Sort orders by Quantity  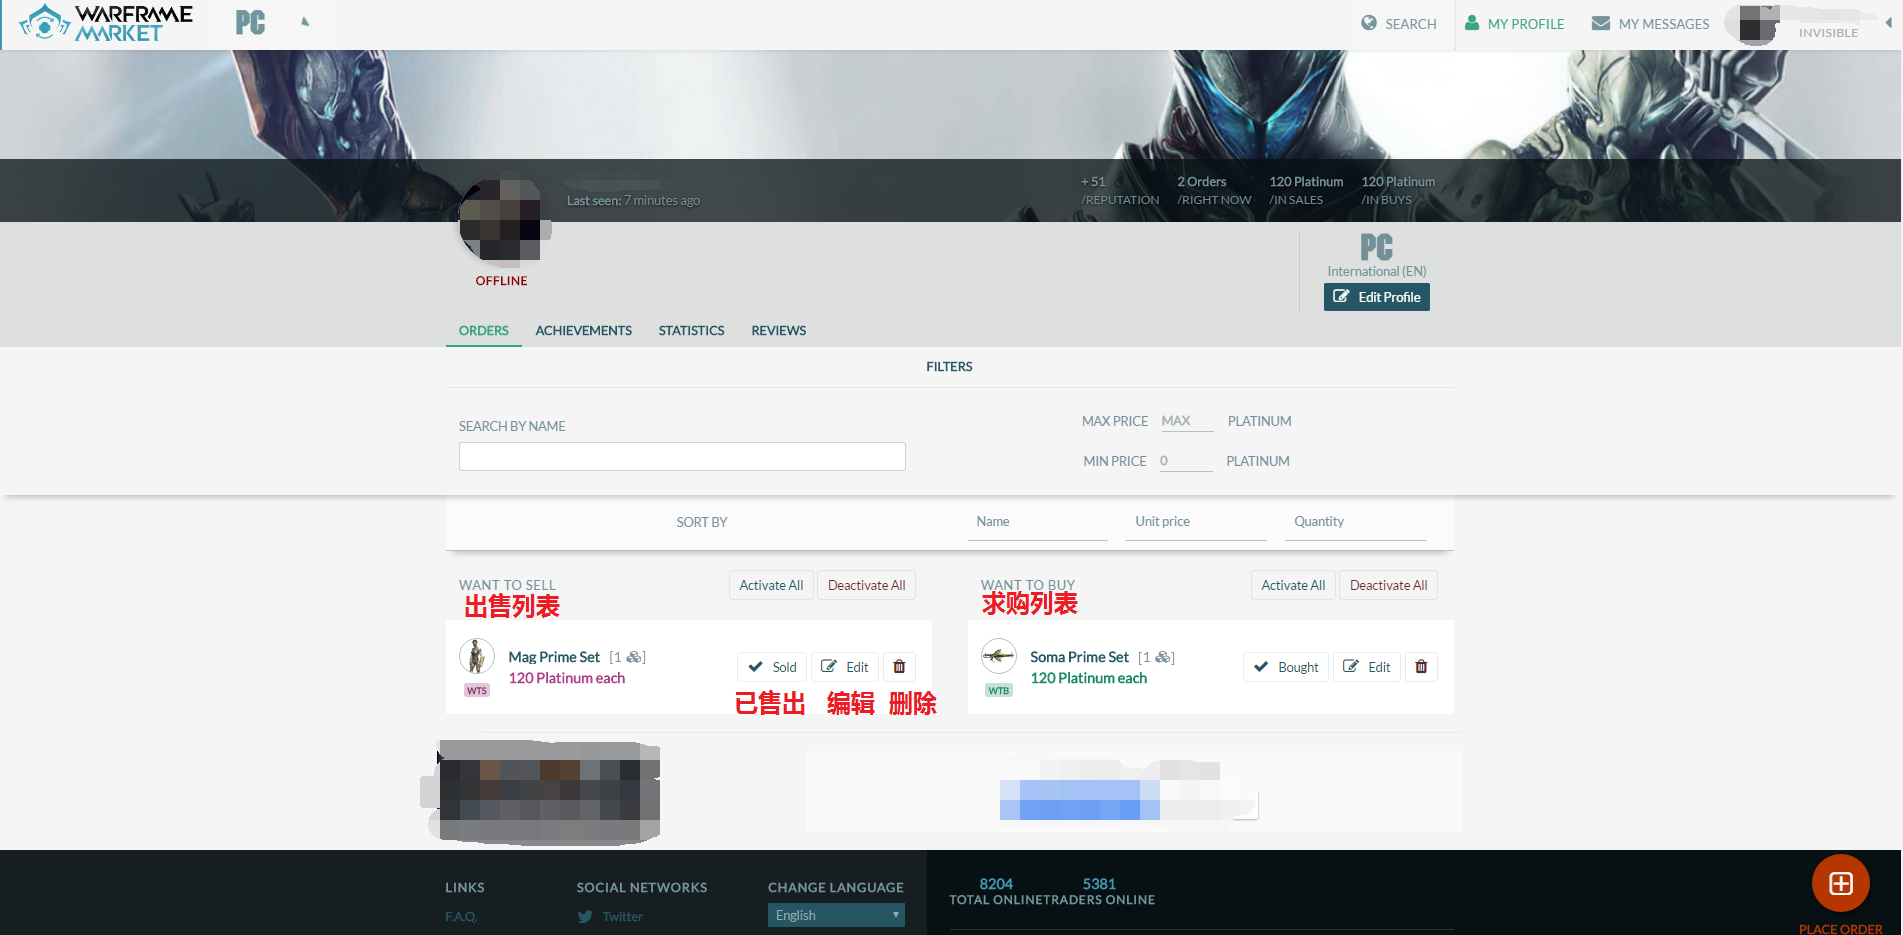(1355, 522)
